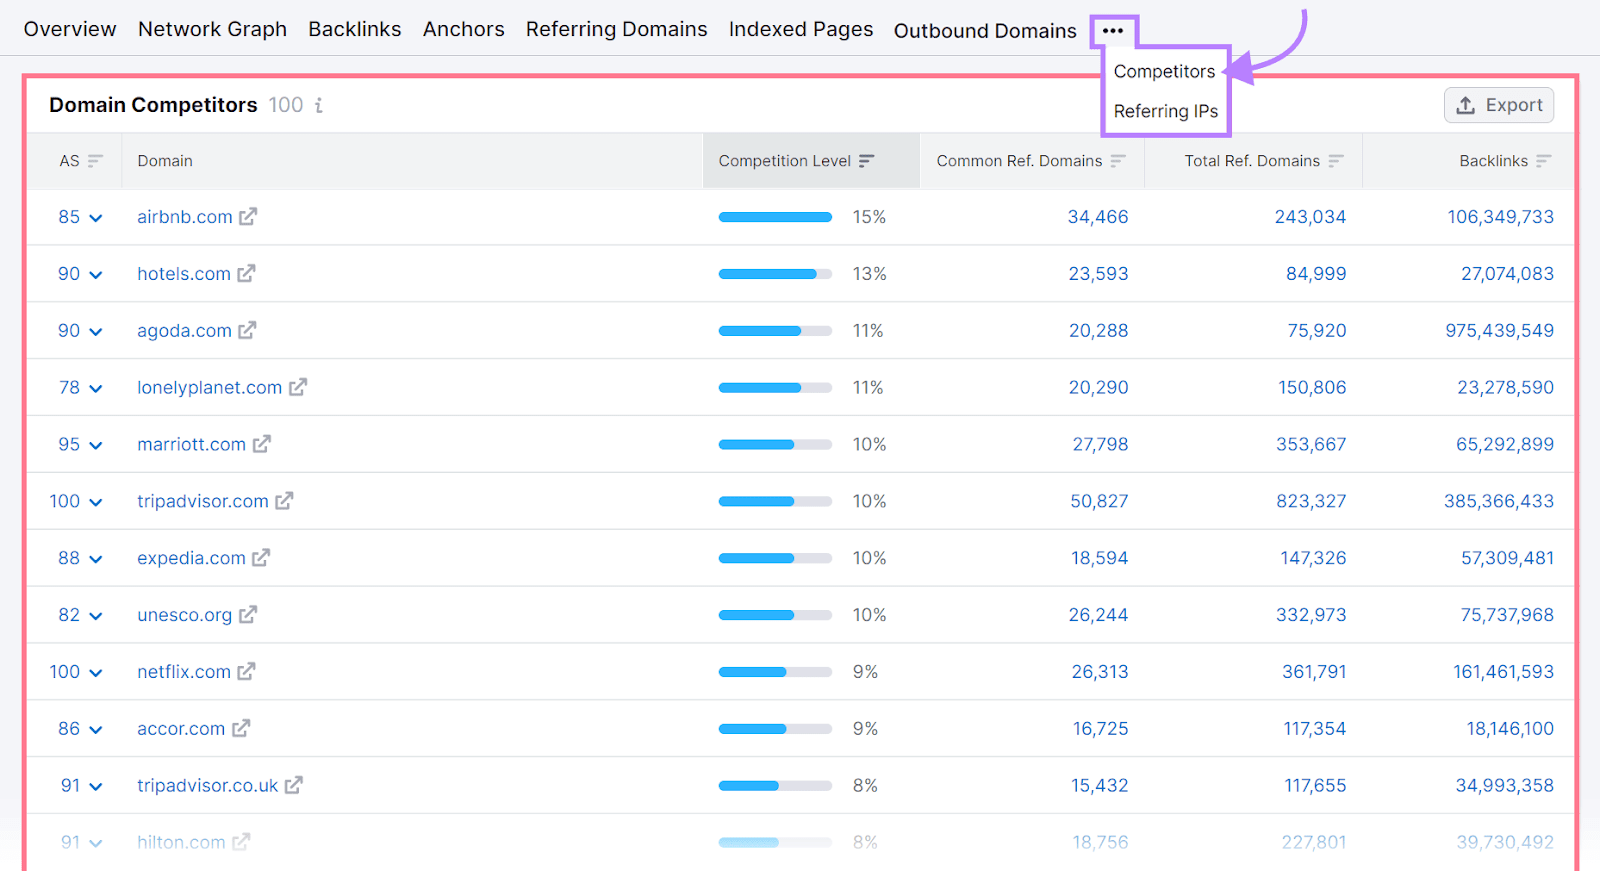Show Domain Competitors info icon
This screenshot has width=1600, height=871.
[319, 105]
